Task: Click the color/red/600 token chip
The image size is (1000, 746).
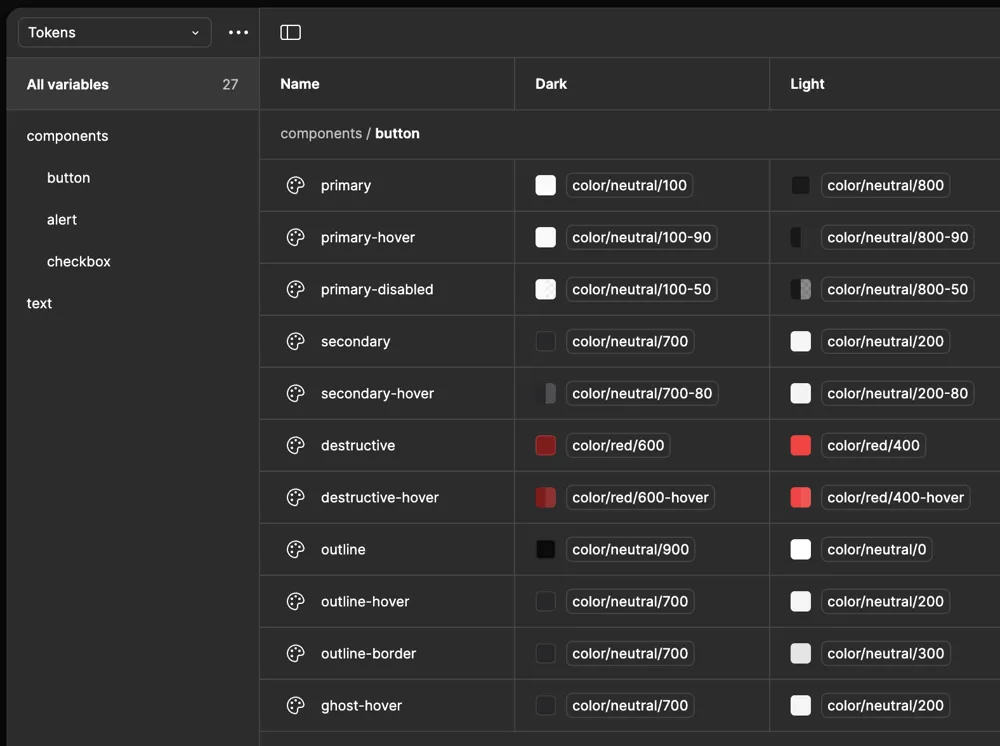Action: coord(618,445)
